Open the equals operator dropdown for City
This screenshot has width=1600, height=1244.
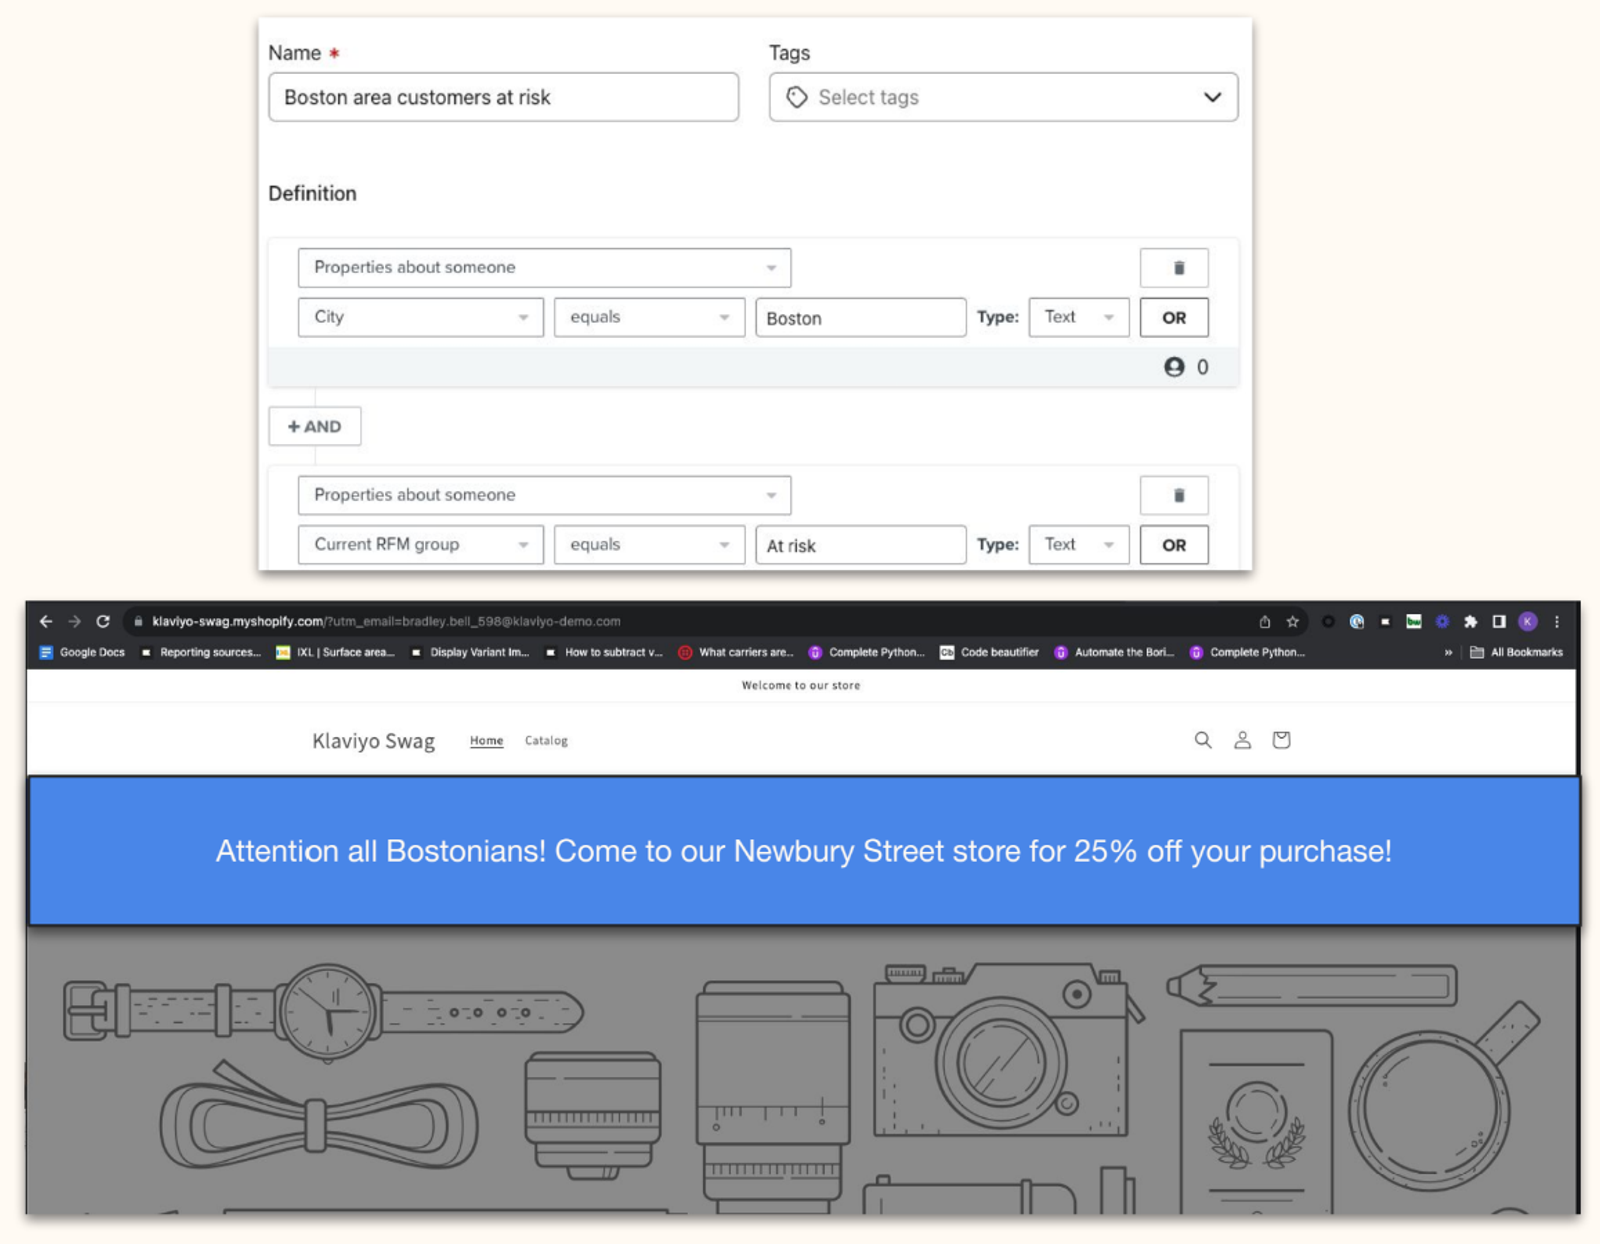tap(649, 317)
